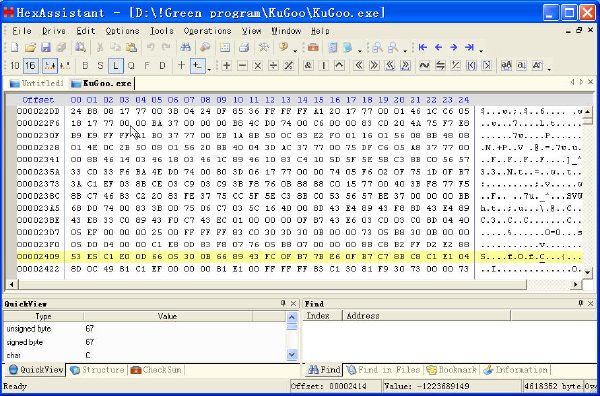600x396 pixels.
Task: Click the shift left (<<) operation button
Action: 359,66
